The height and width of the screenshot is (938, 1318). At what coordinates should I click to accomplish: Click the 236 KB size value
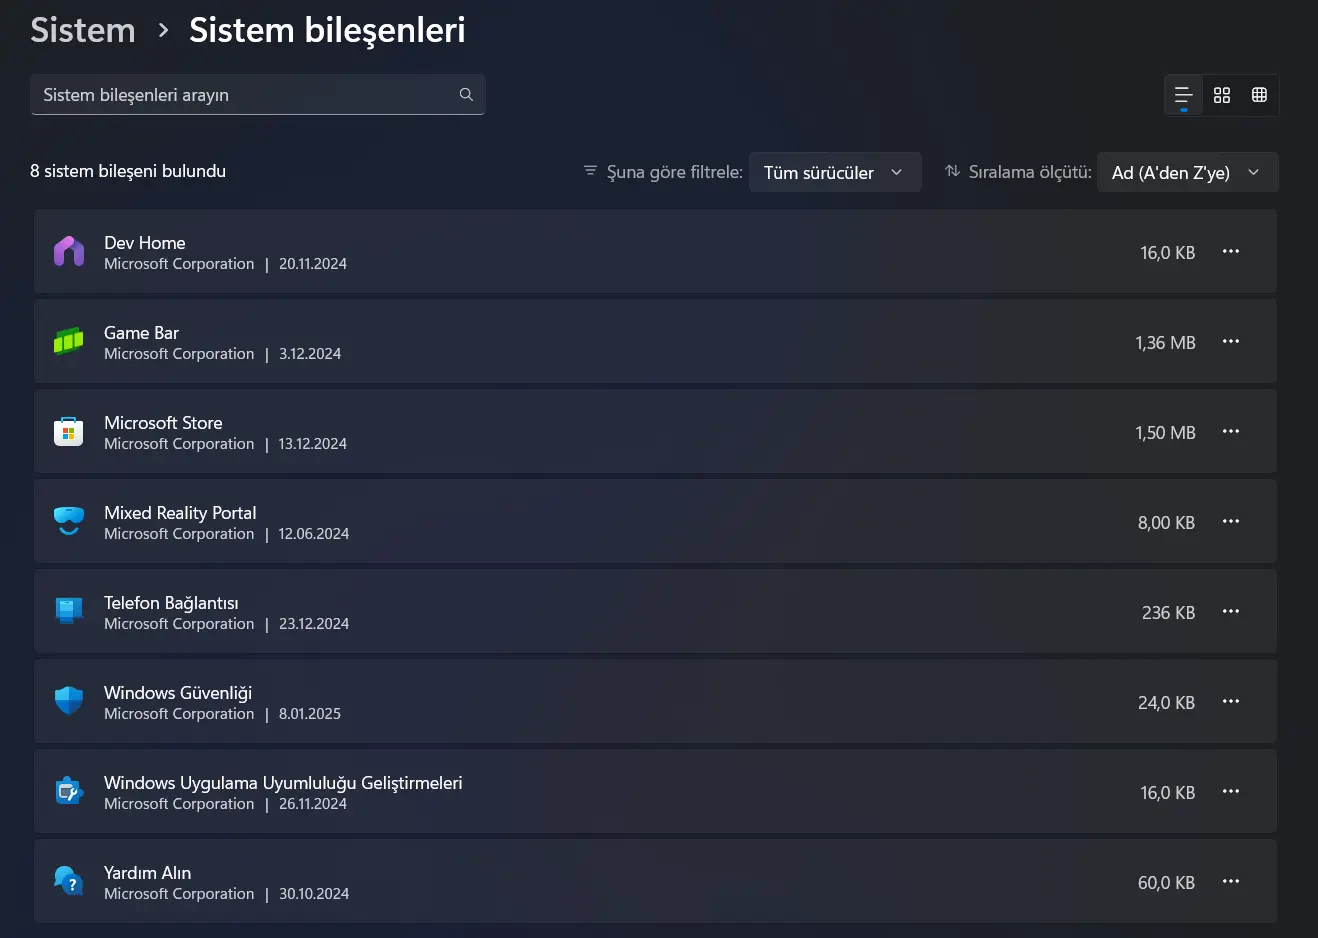tap(1169, 613)
